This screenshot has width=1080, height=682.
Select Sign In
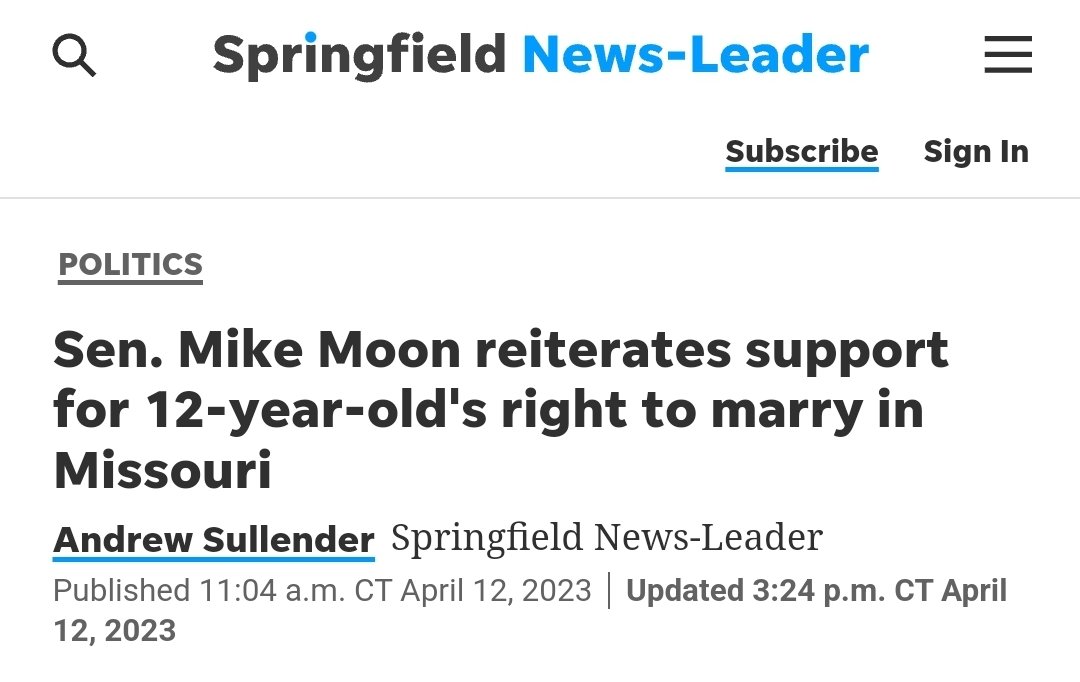976,152
